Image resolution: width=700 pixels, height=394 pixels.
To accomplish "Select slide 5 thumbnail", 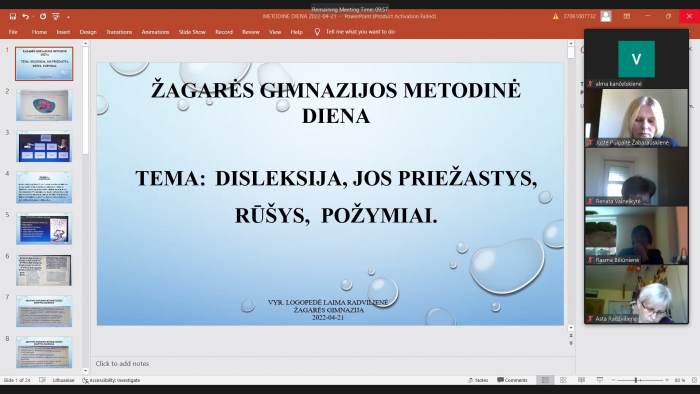I will (x=44, y=228).
